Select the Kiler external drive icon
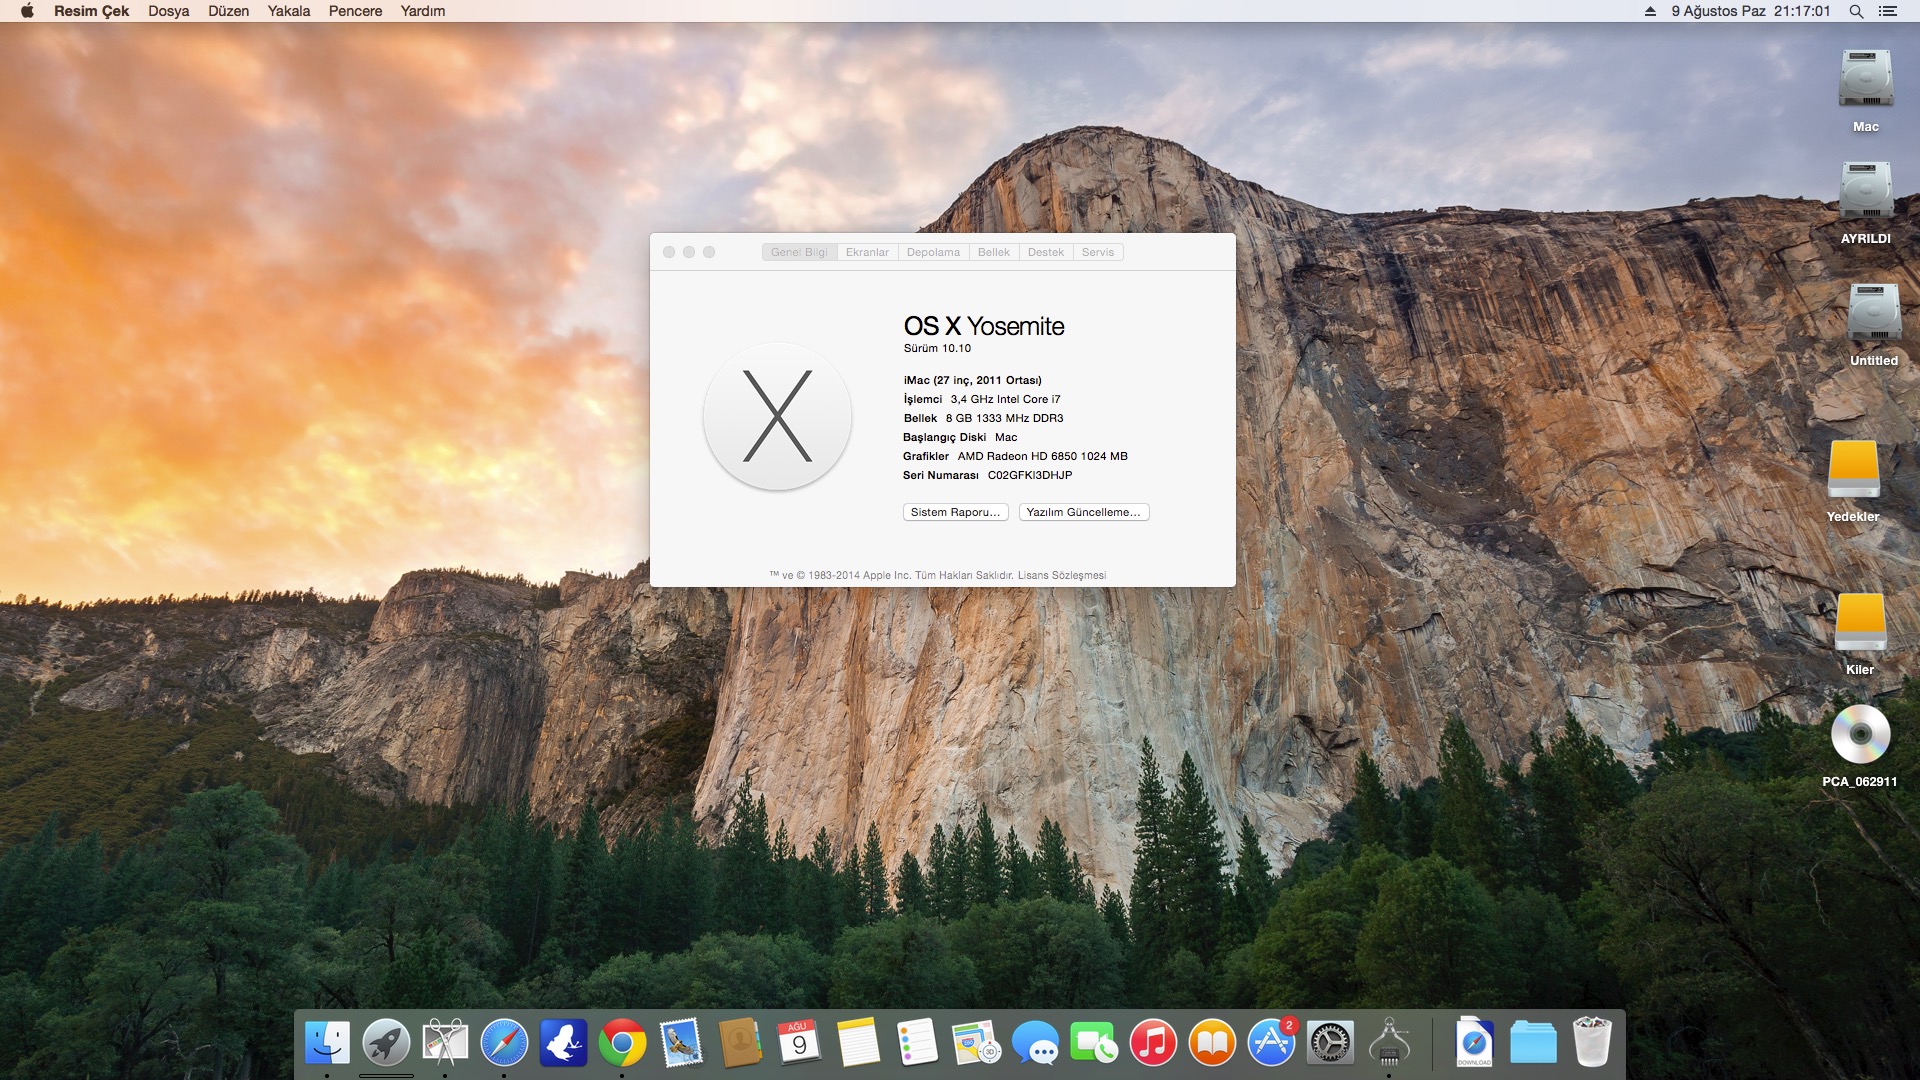 [1860, 622]
